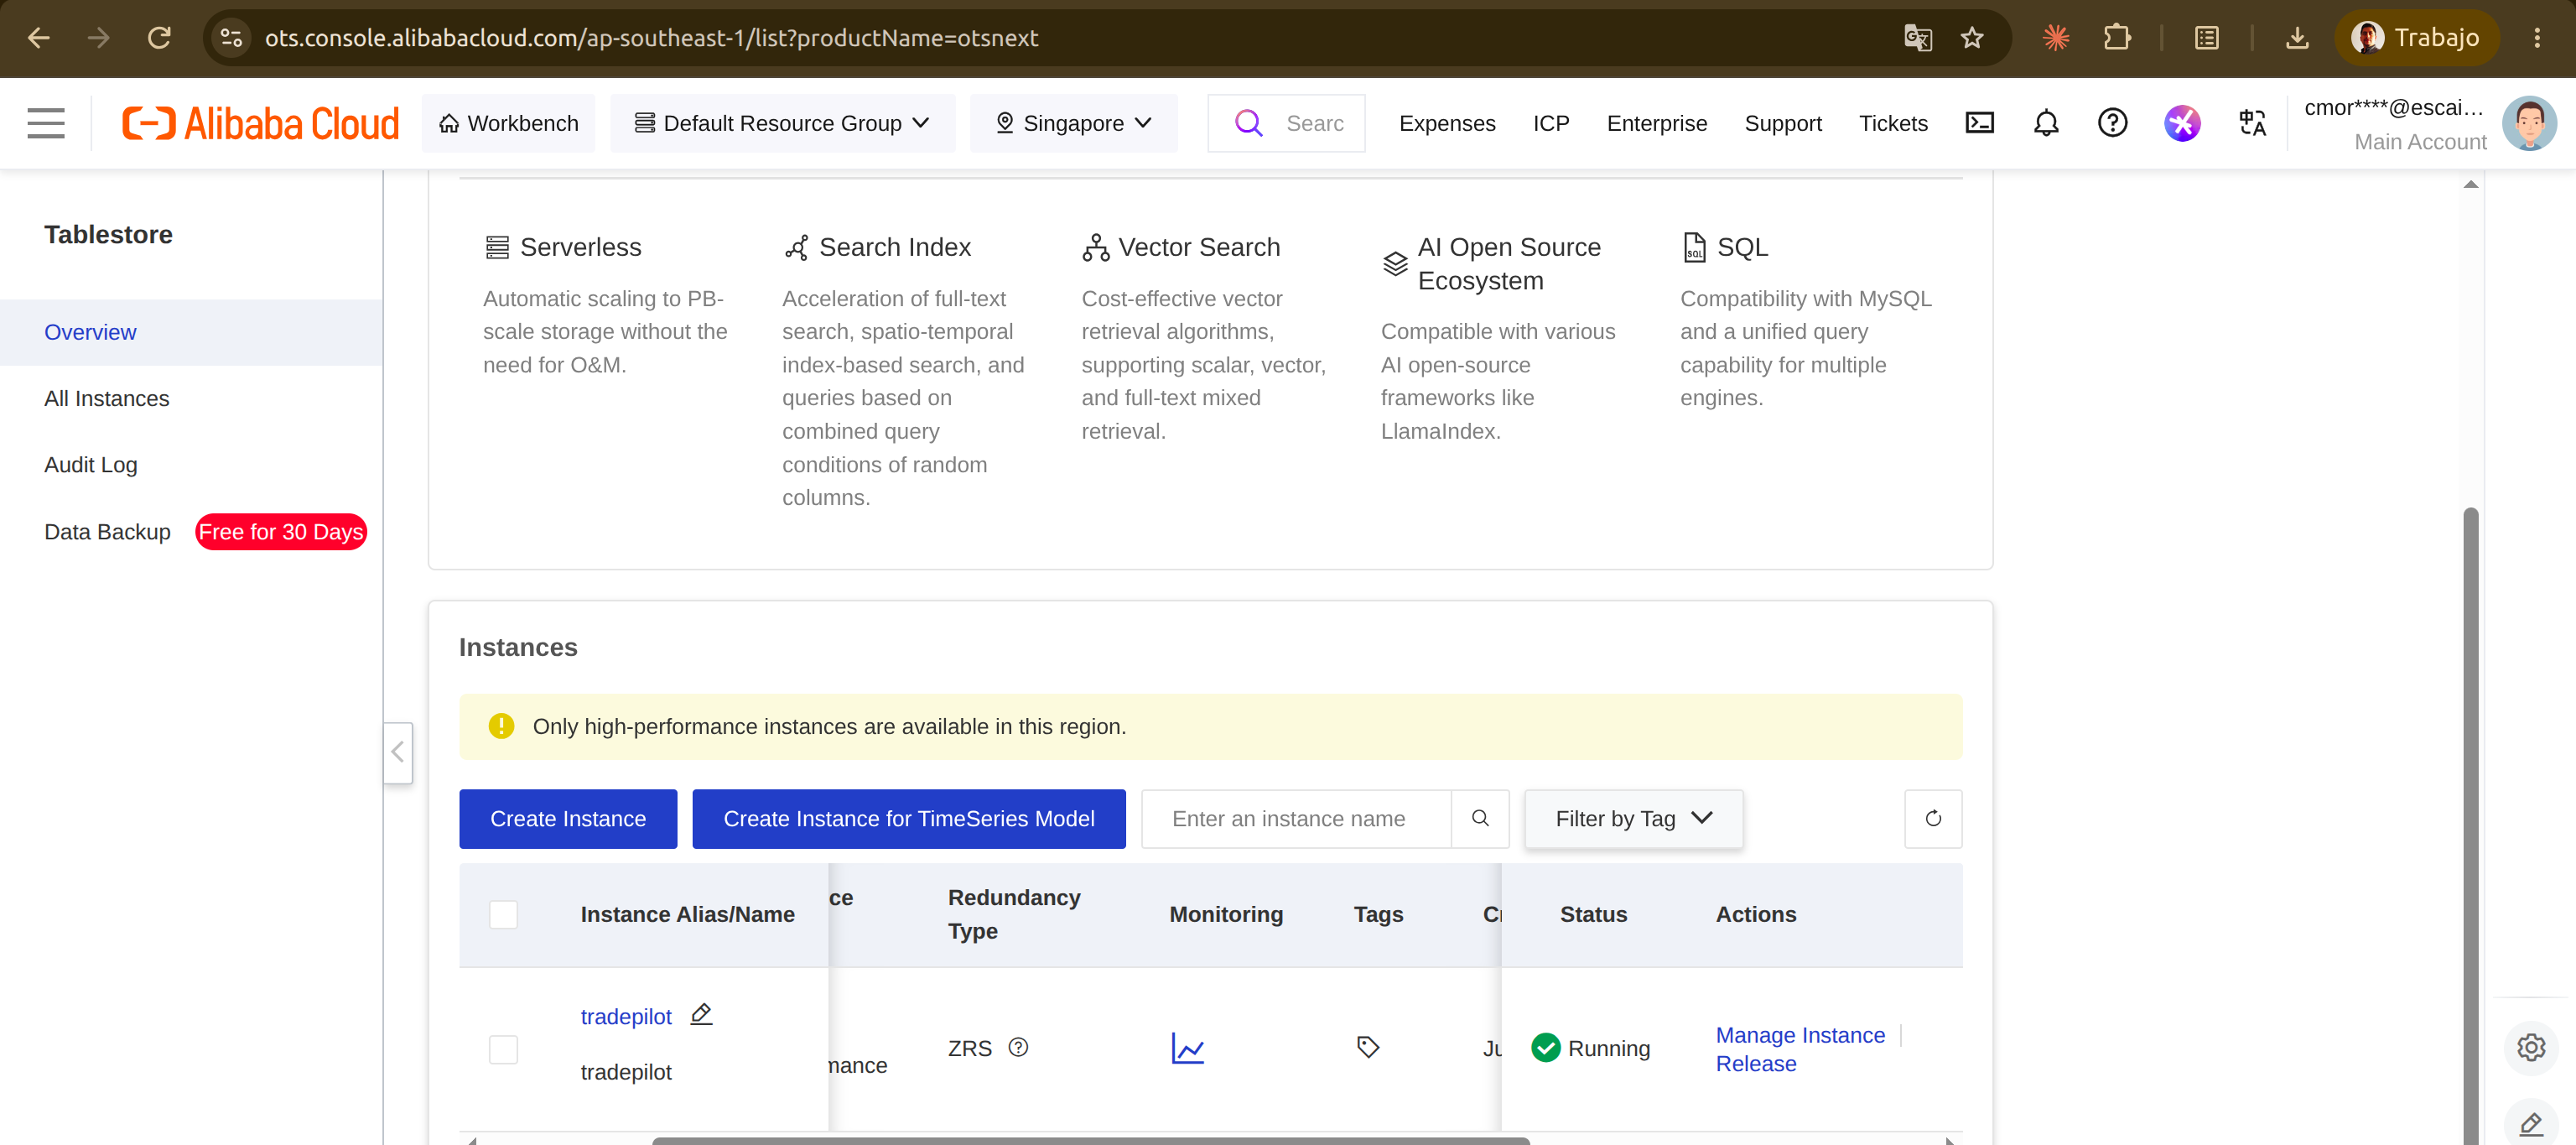Refresh the instances list
Screen dimensions: 2576x1145
coord(1932,818)
